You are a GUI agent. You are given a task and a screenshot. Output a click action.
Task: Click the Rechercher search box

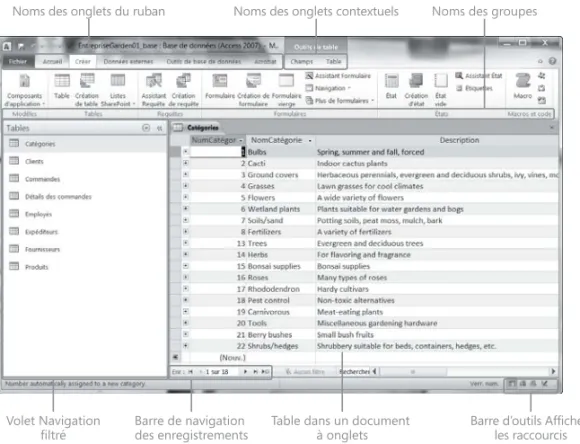354,371
